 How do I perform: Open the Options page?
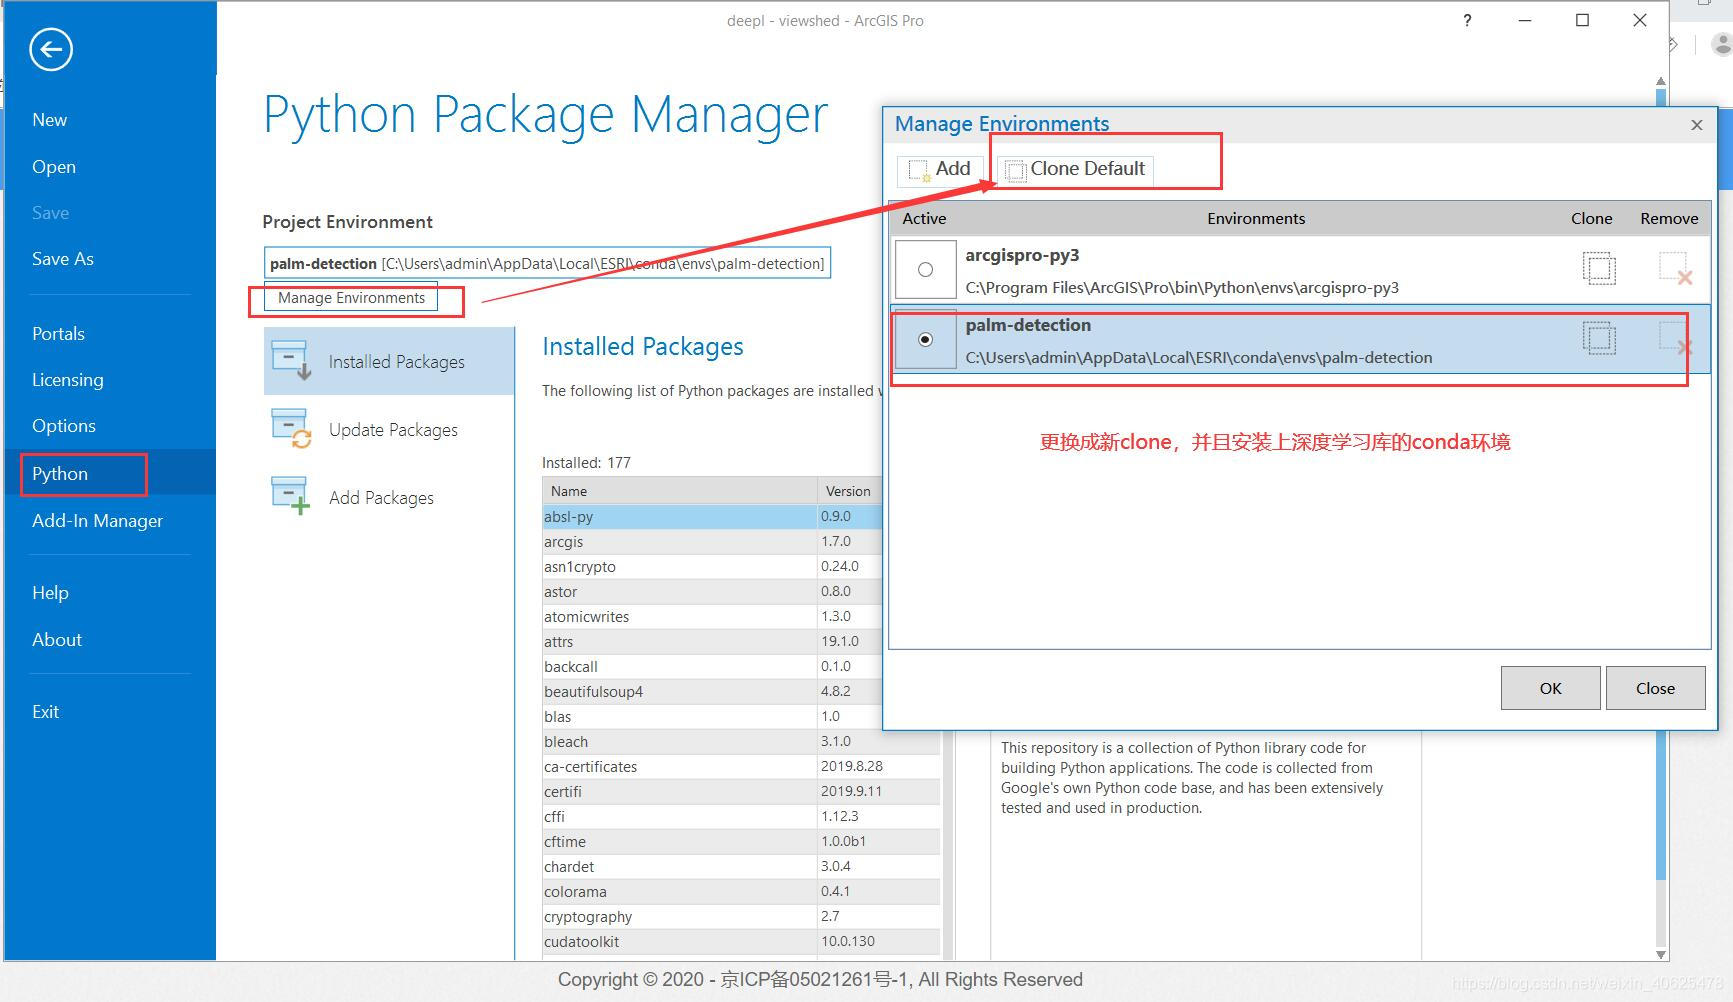click(x=63, y=426)
